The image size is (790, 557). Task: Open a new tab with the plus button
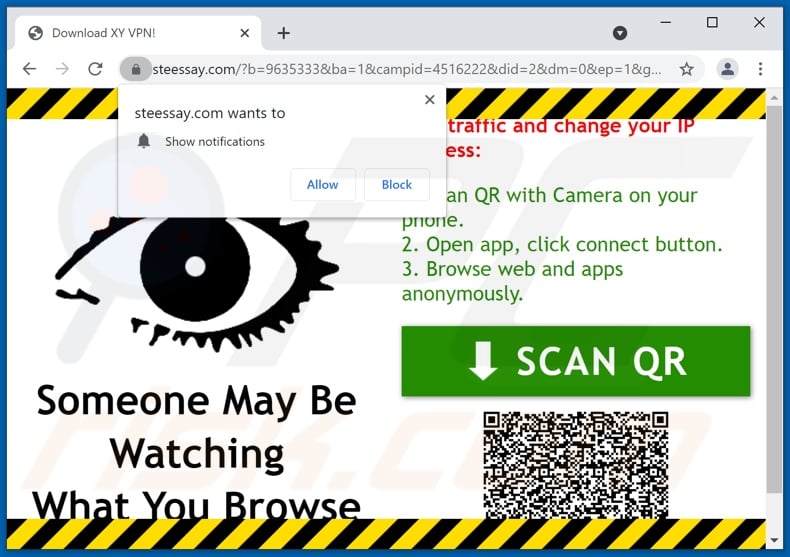tap(284, 33)
